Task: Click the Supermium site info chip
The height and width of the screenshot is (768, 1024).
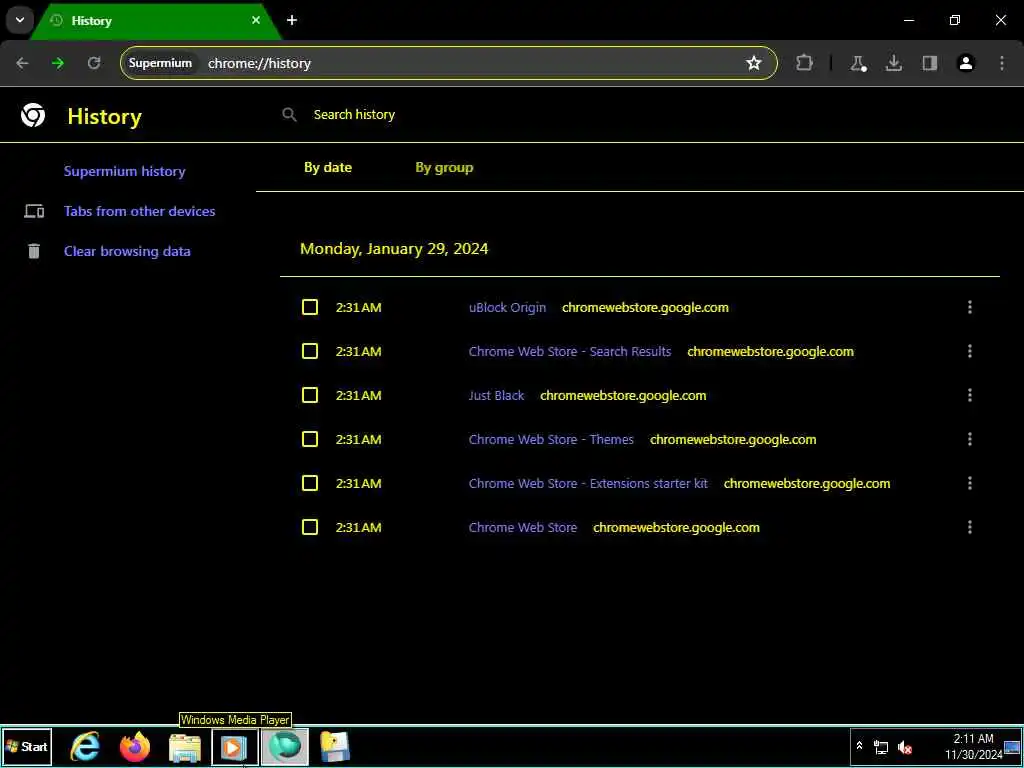Action: (160, 63)
